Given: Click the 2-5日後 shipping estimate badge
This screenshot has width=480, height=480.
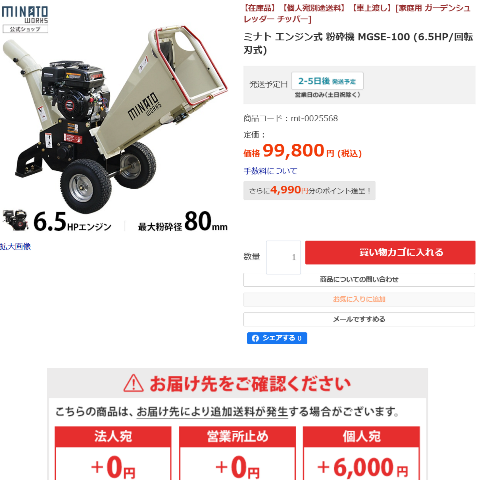Looking at the screenshot, I should (x=327, y=81).
